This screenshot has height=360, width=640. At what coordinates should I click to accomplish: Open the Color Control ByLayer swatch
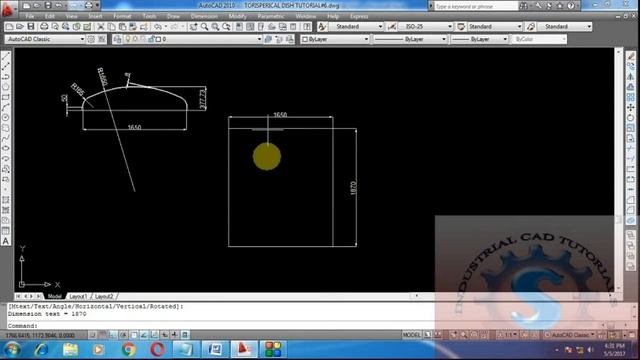coord(334,39)
